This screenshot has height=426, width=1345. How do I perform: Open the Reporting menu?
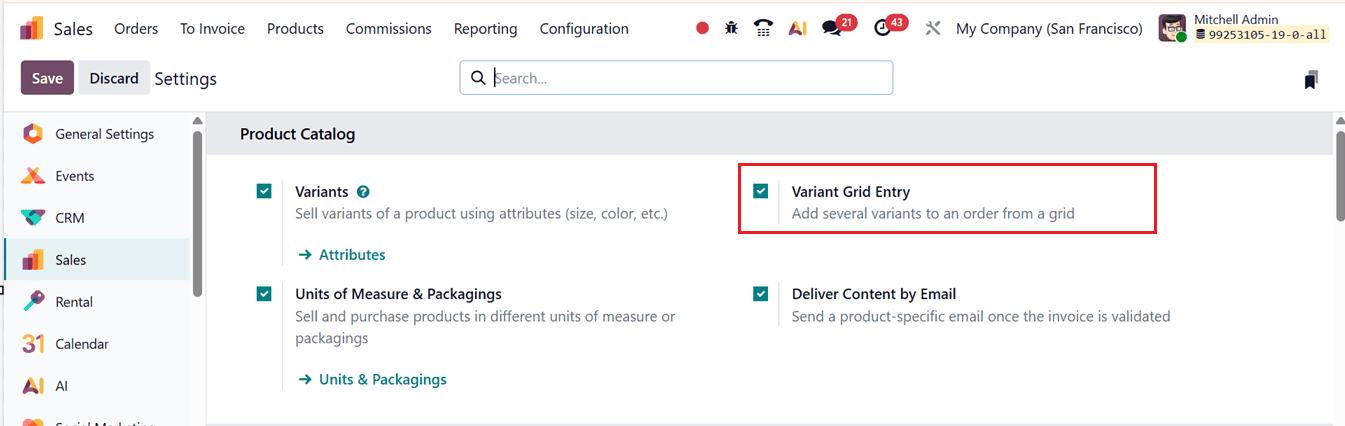tap(485, 28)
